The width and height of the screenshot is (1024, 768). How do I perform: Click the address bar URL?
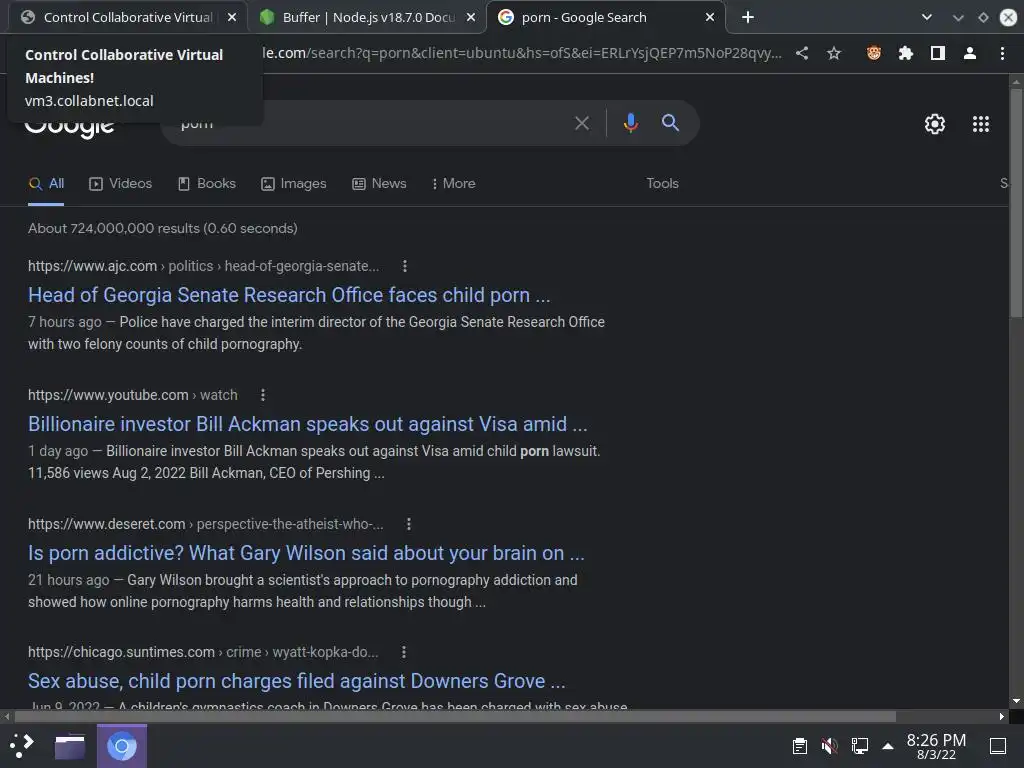point(521,54)
